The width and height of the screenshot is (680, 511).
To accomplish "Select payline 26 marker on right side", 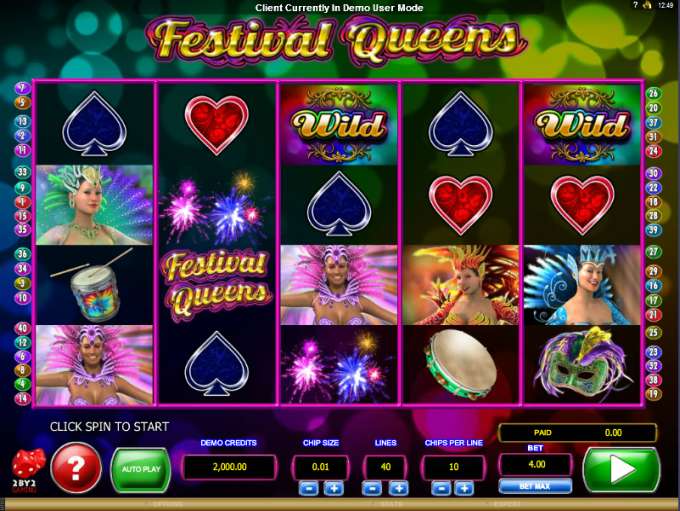I will tap(653, 93).
